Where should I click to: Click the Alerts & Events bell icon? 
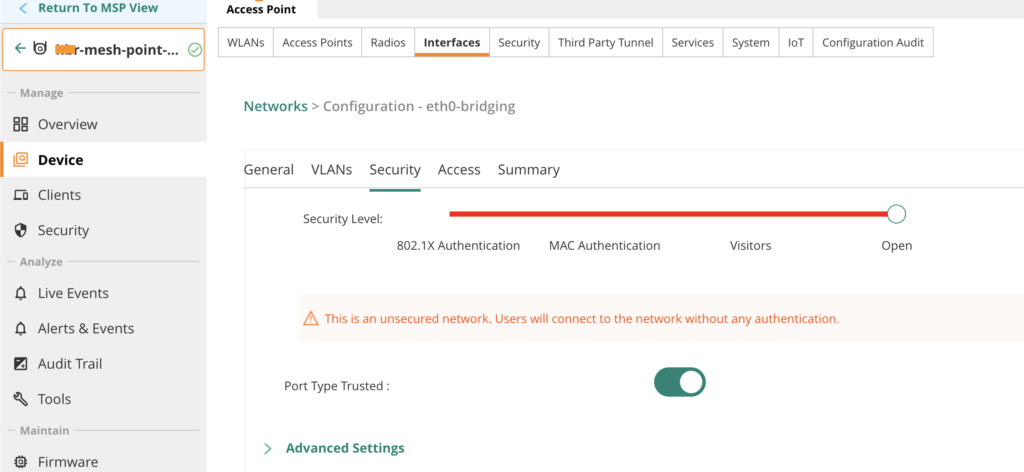(20, 328)
